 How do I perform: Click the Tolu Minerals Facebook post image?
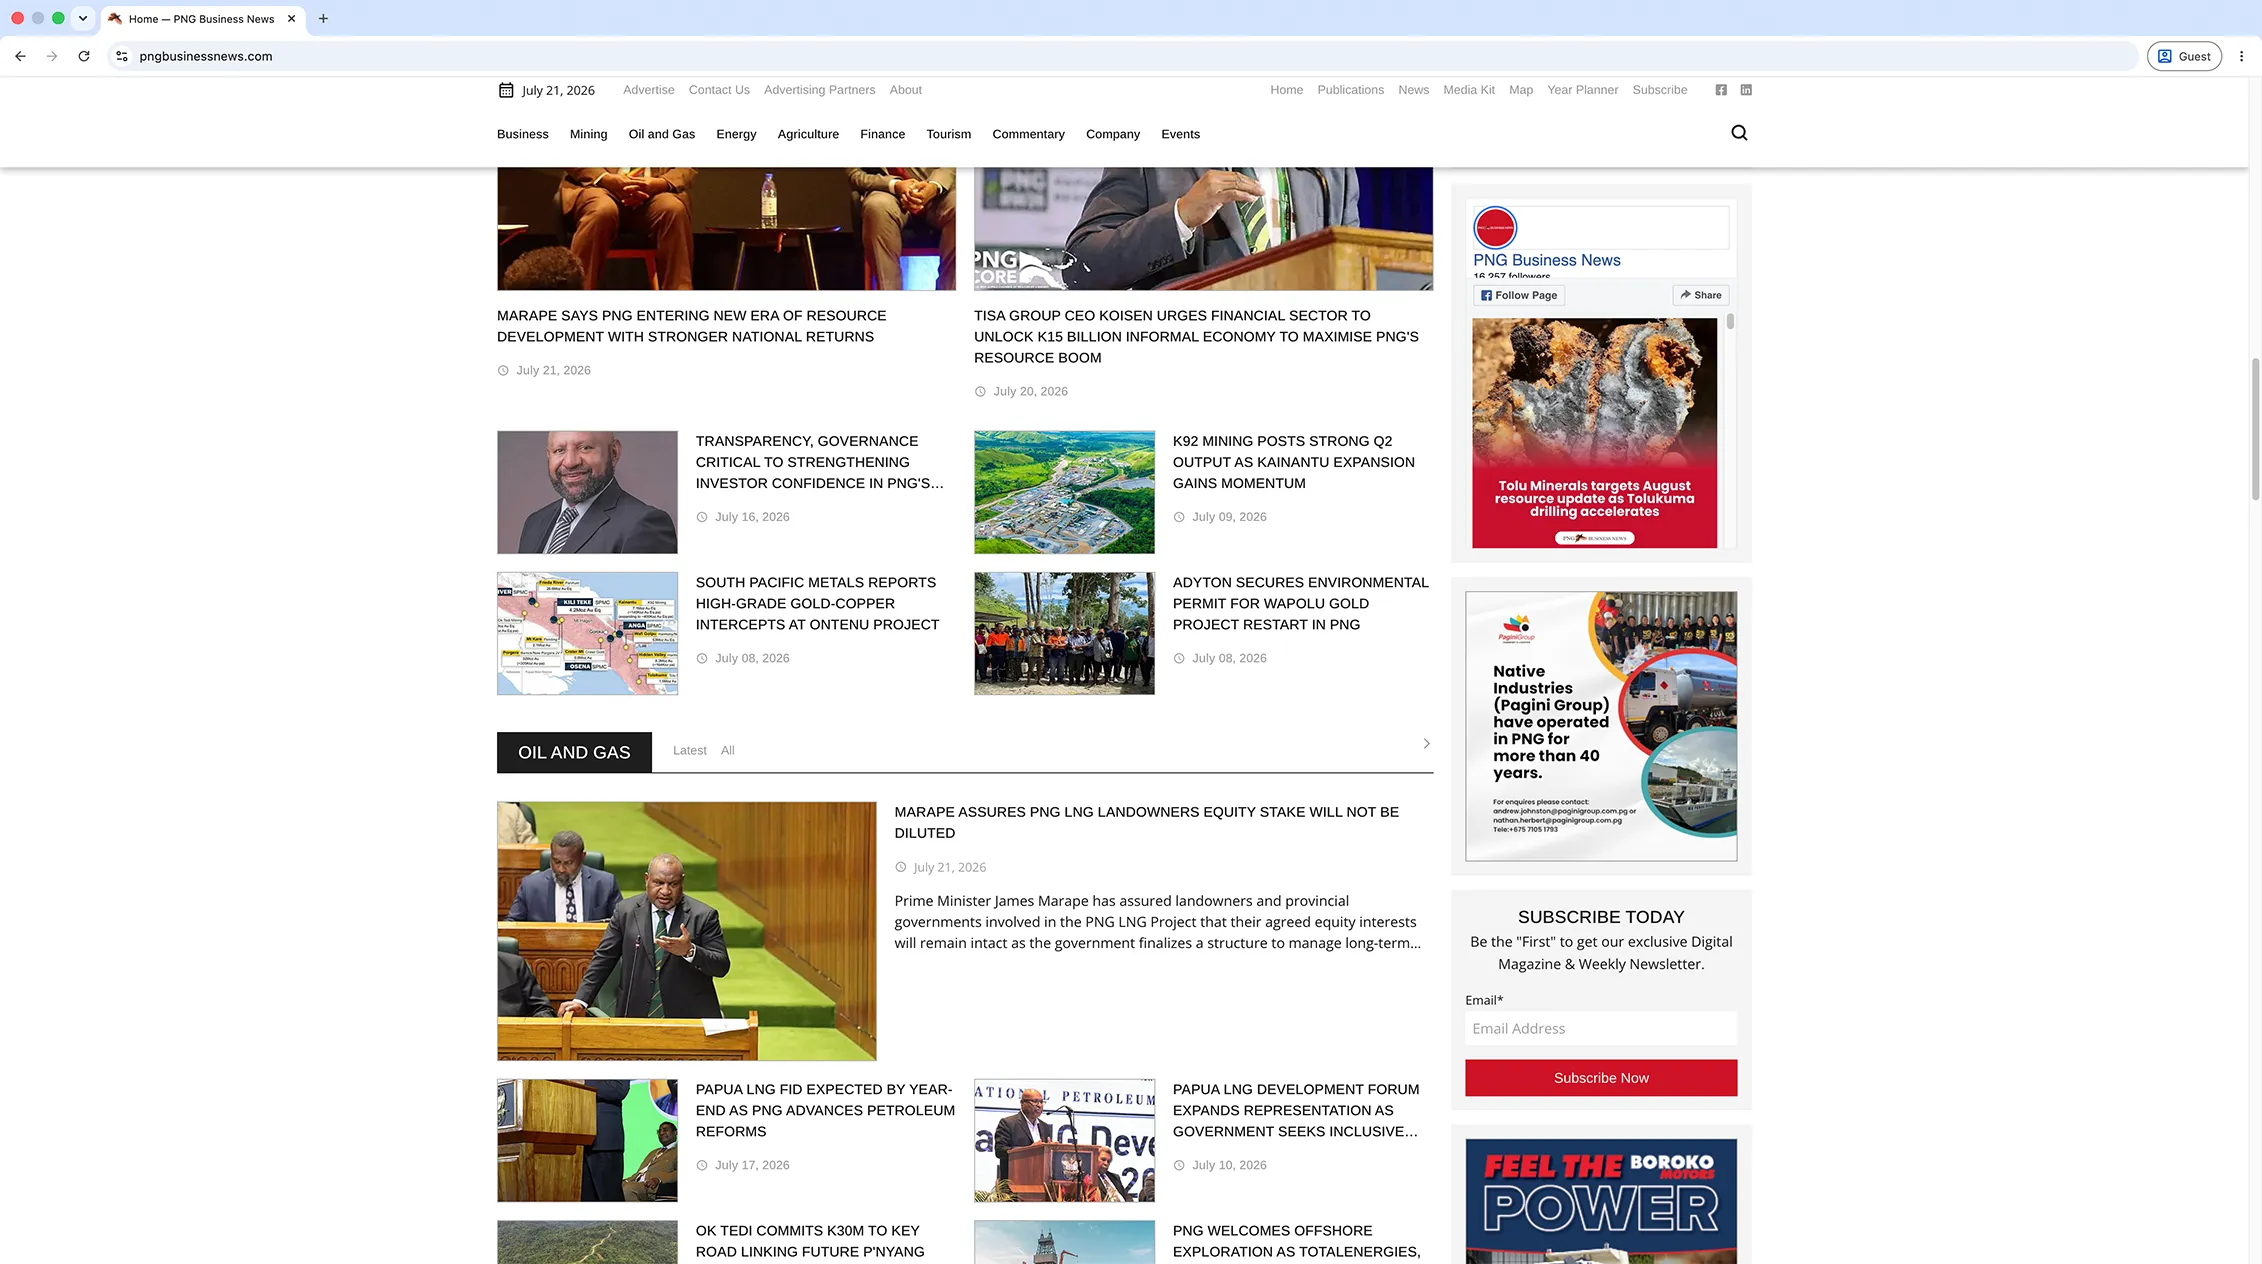1594,433
